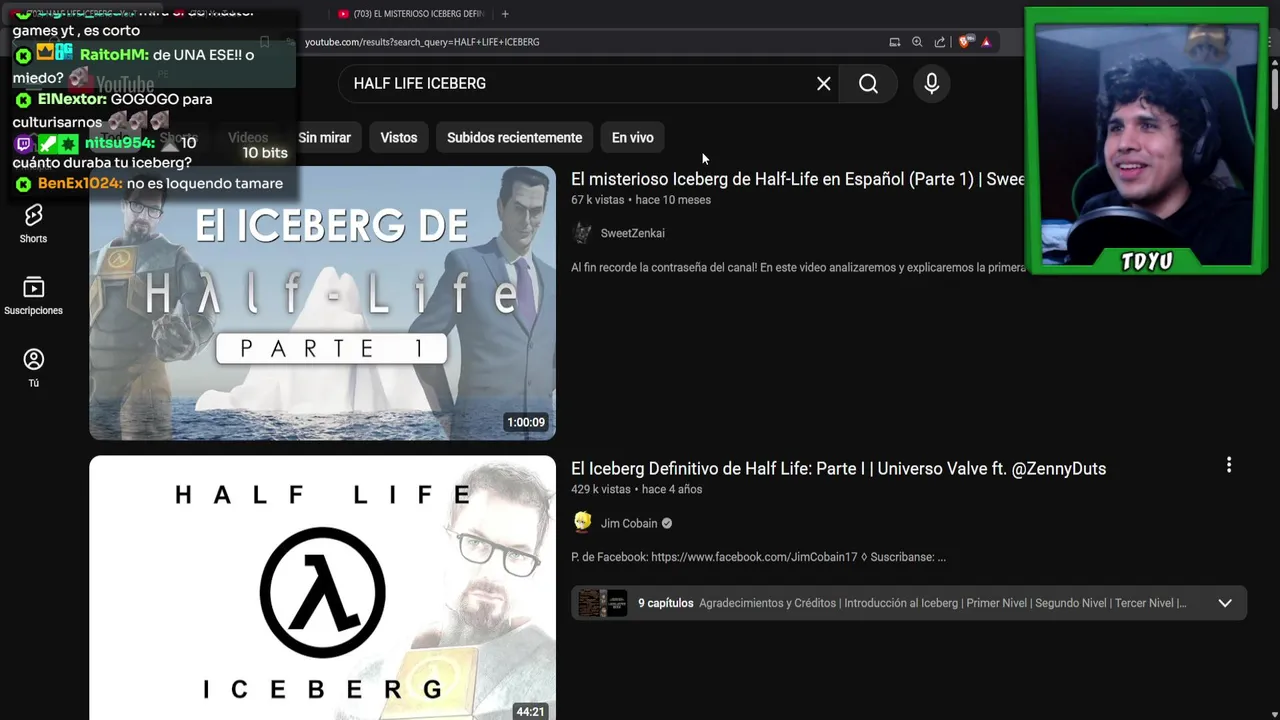Switch to the EL MISTERIOSO ICEBERG browser tab

(410, 14)
